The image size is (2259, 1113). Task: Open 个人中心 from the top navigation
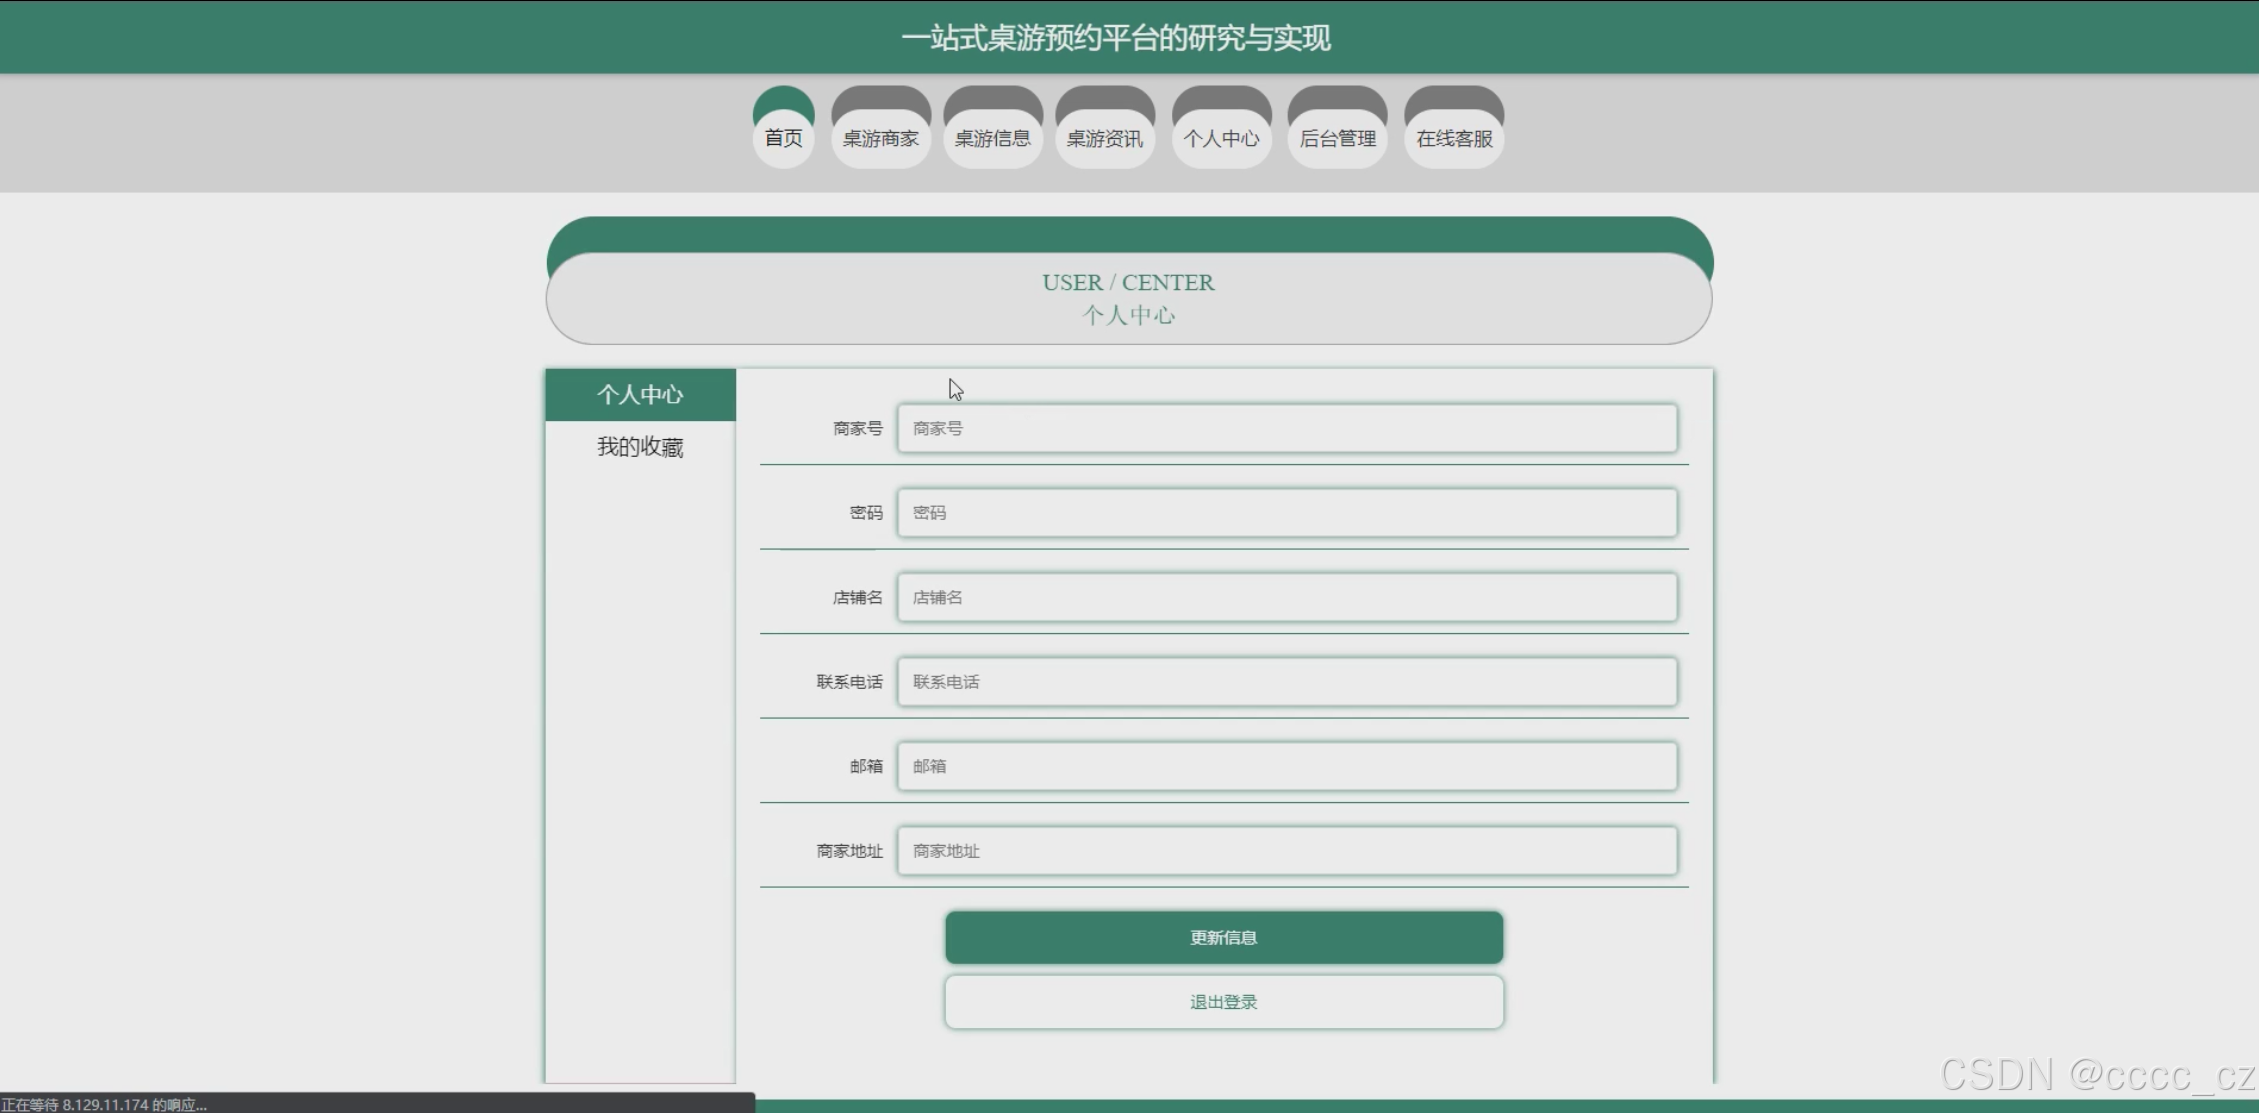tap(1221, 138)
